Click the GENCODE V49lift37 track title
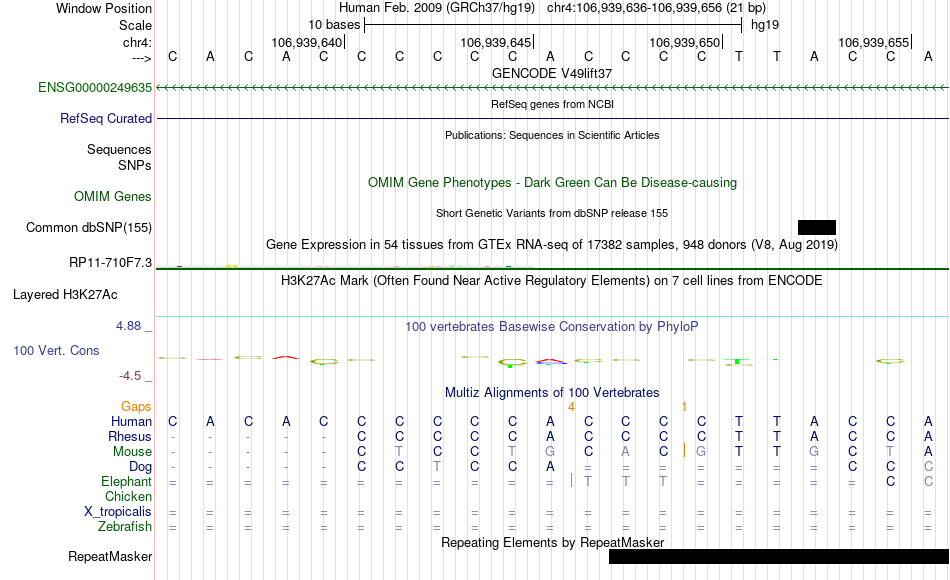 pyautogui.click(x=552, y=73)
